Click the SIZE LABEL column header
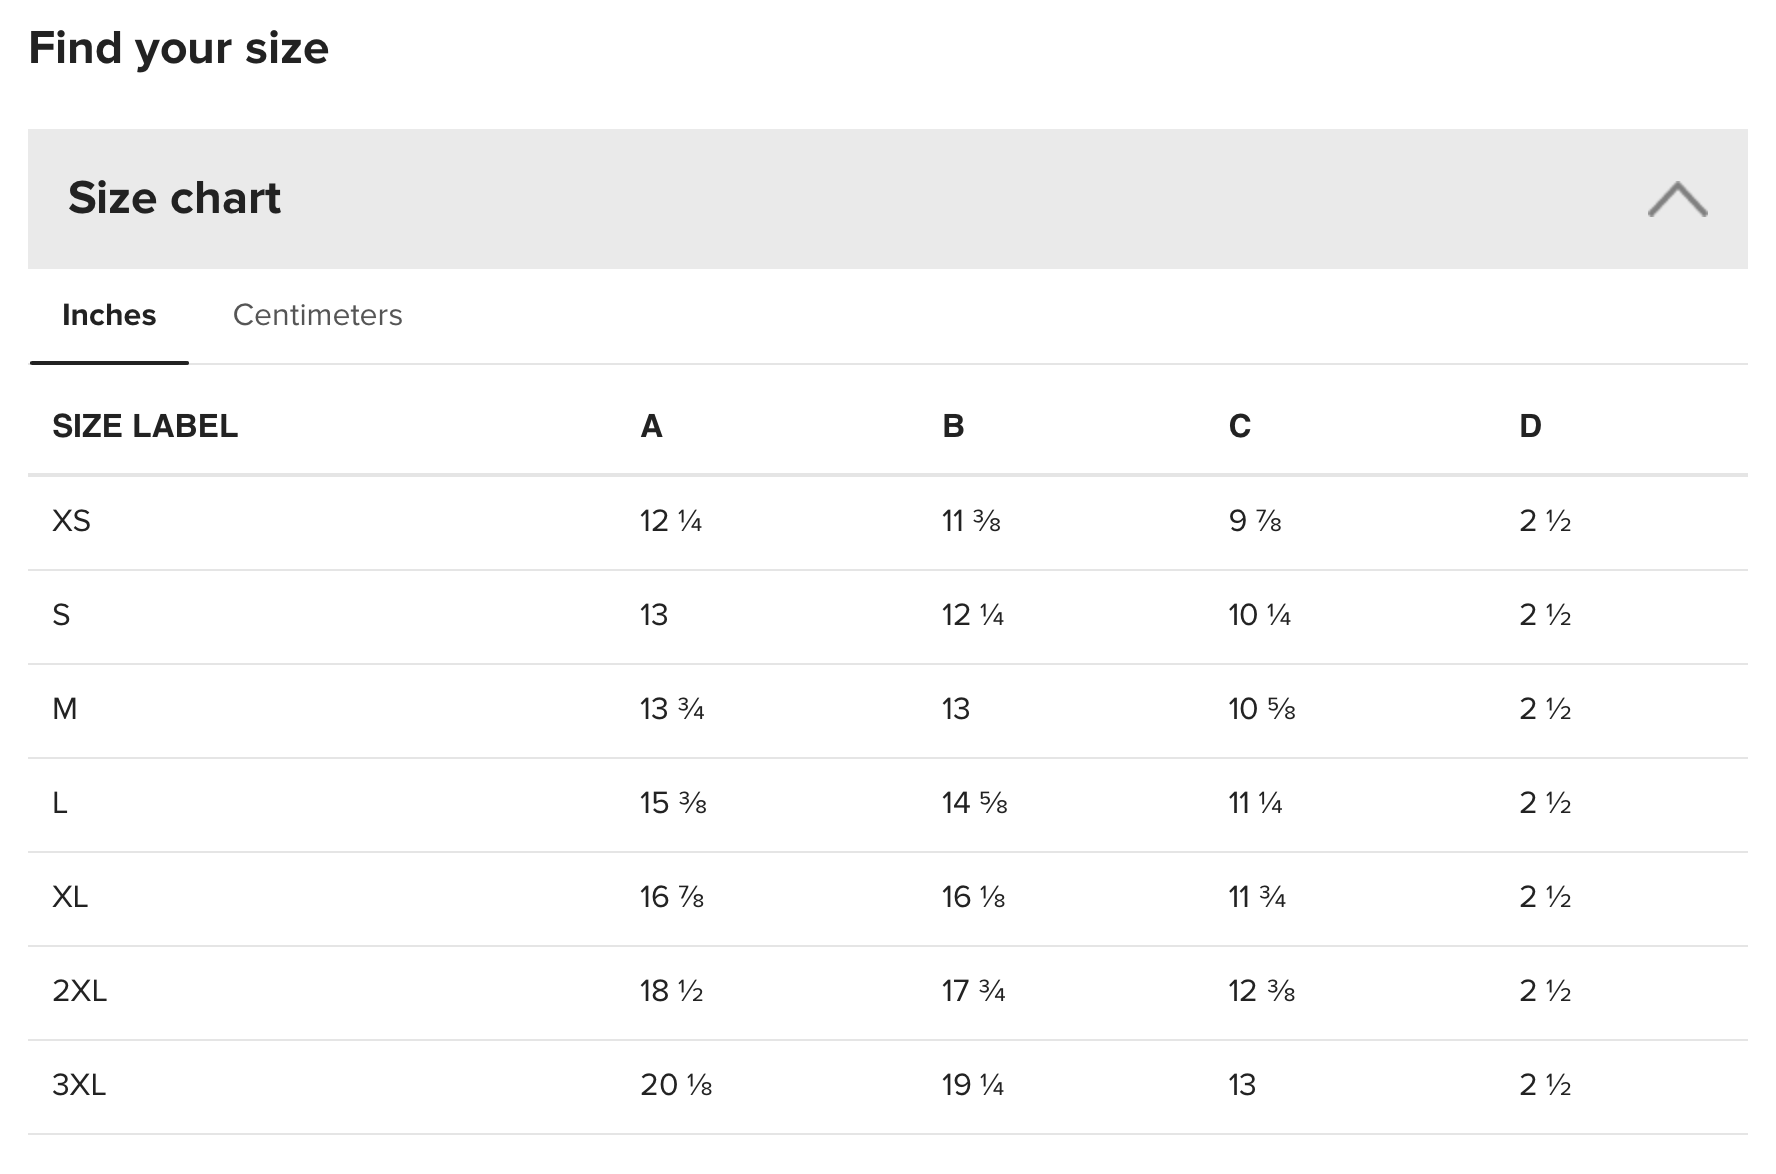Screen dimensions: 1776x1174 pyautogui.click(x=145, y=426)
